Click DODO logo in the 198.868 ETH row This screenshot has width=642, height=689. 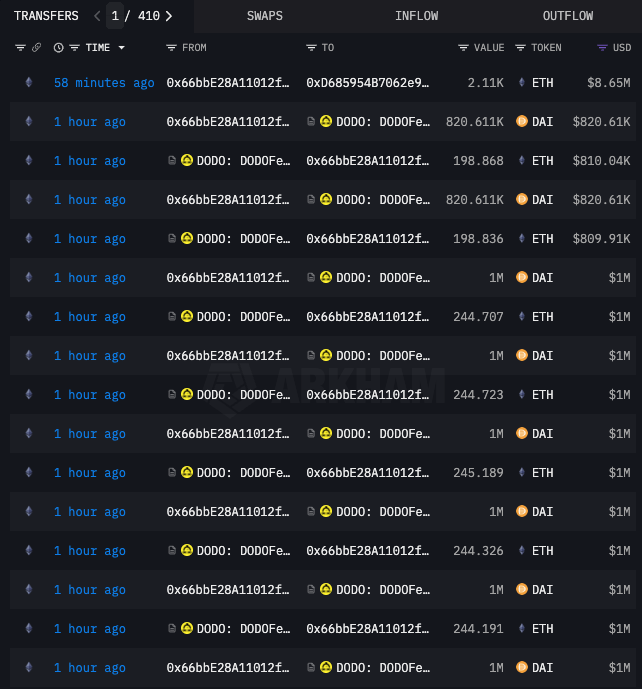[187, 161]
